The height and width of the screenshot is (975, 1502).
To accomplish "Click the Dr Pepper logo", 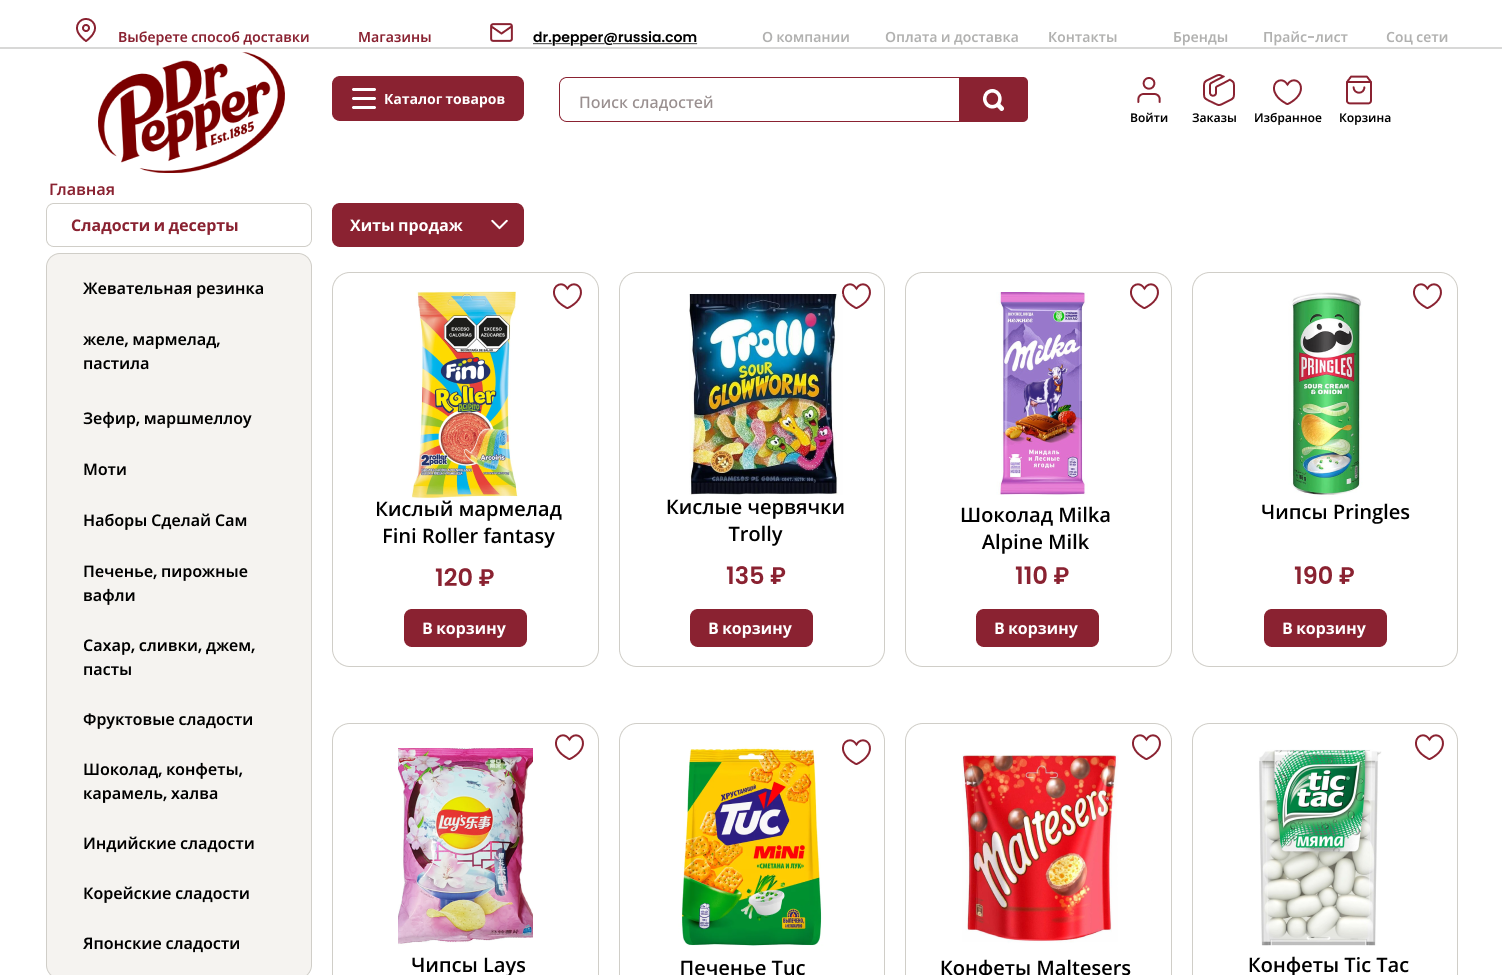I will (191, 112).
